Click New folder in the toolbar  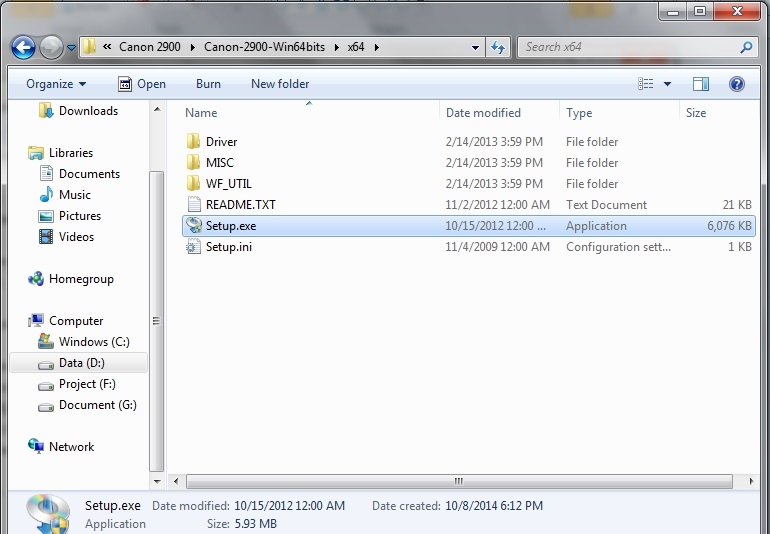[280, 84]
